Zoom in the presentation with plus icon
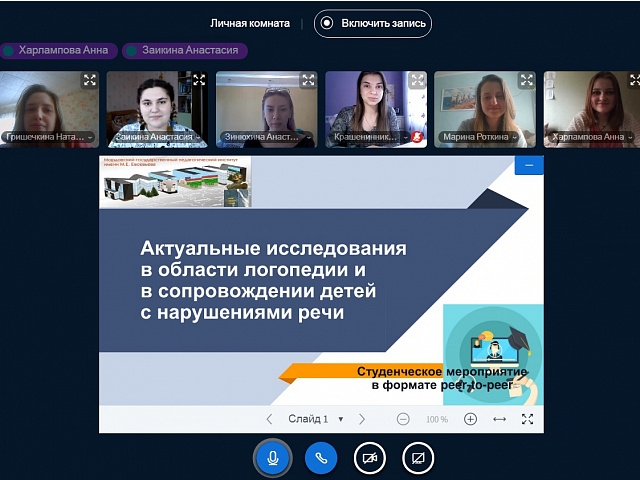 470,419
